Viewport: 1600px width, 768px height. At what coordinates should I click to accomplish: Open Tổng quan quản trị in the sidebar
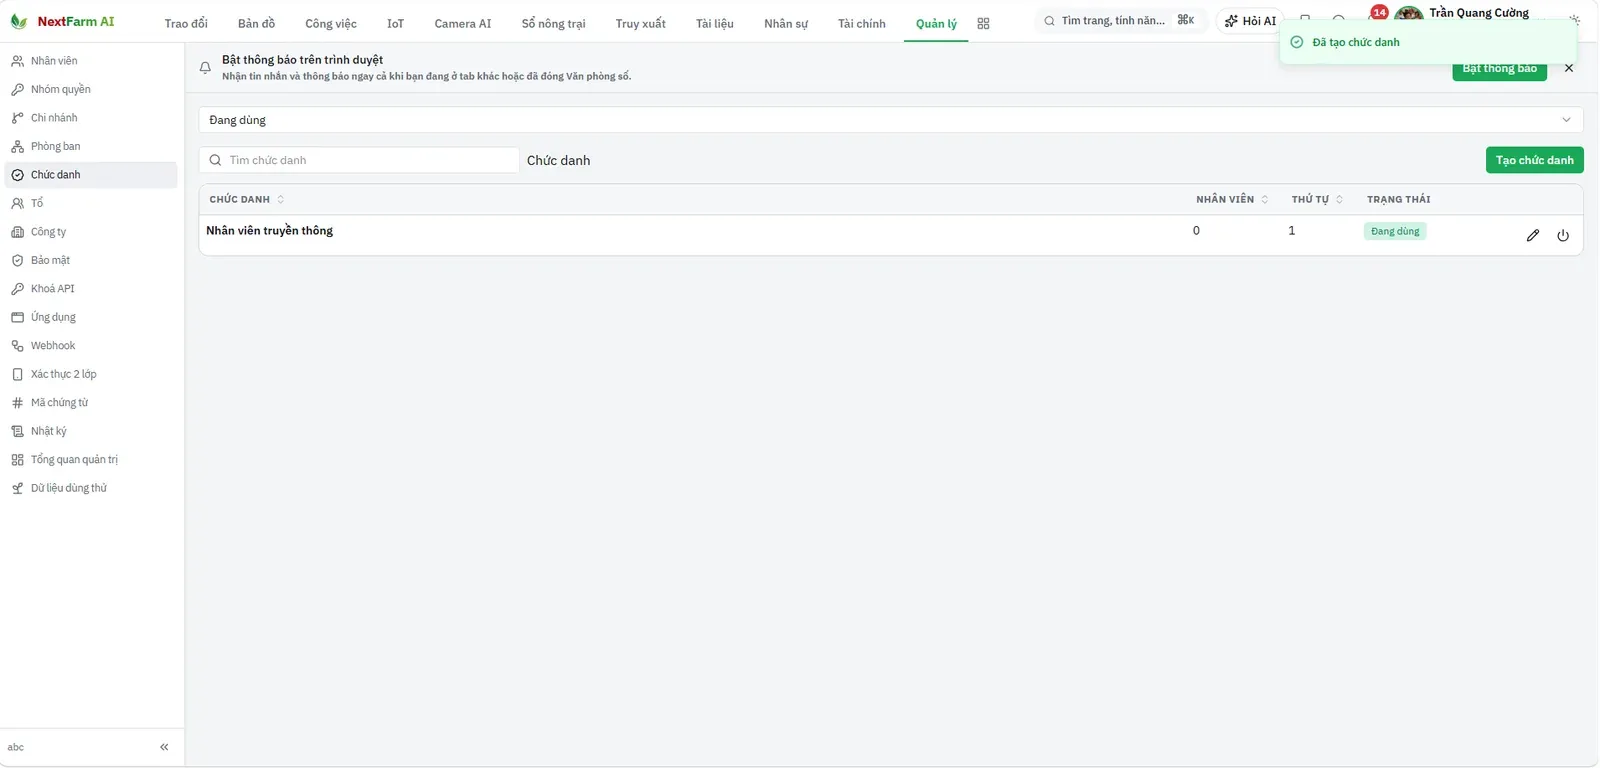91,460
